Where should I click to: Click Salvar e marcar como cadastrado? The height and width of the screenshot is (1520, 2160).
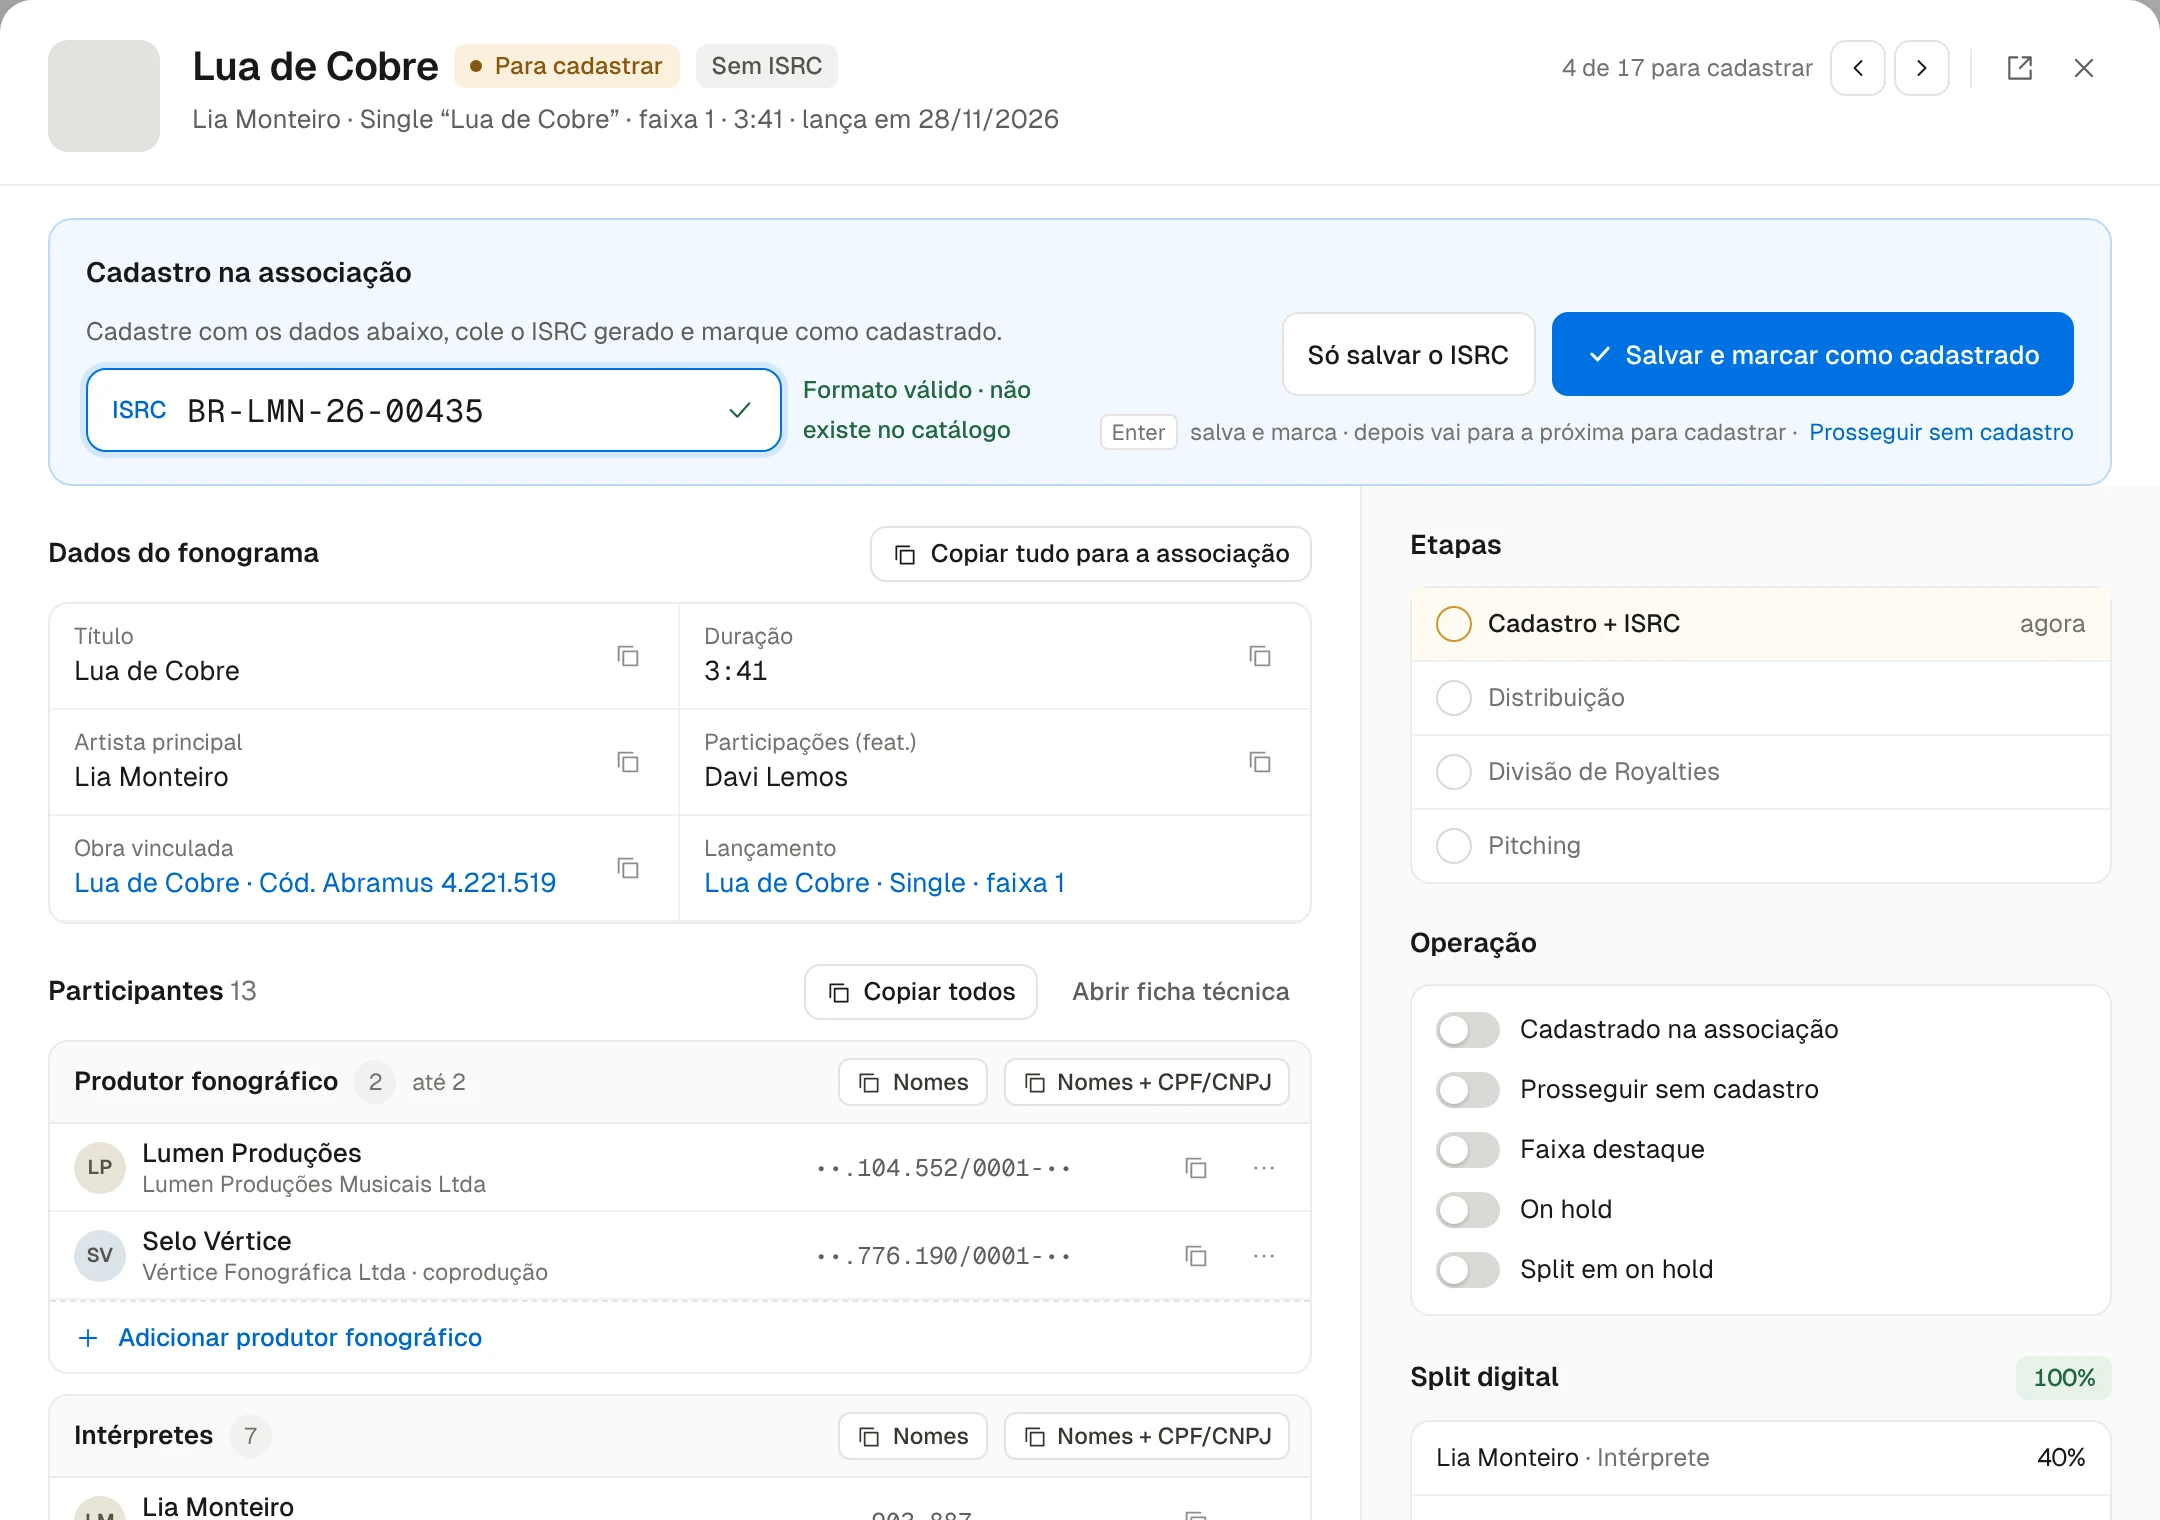pos(1812,354)
